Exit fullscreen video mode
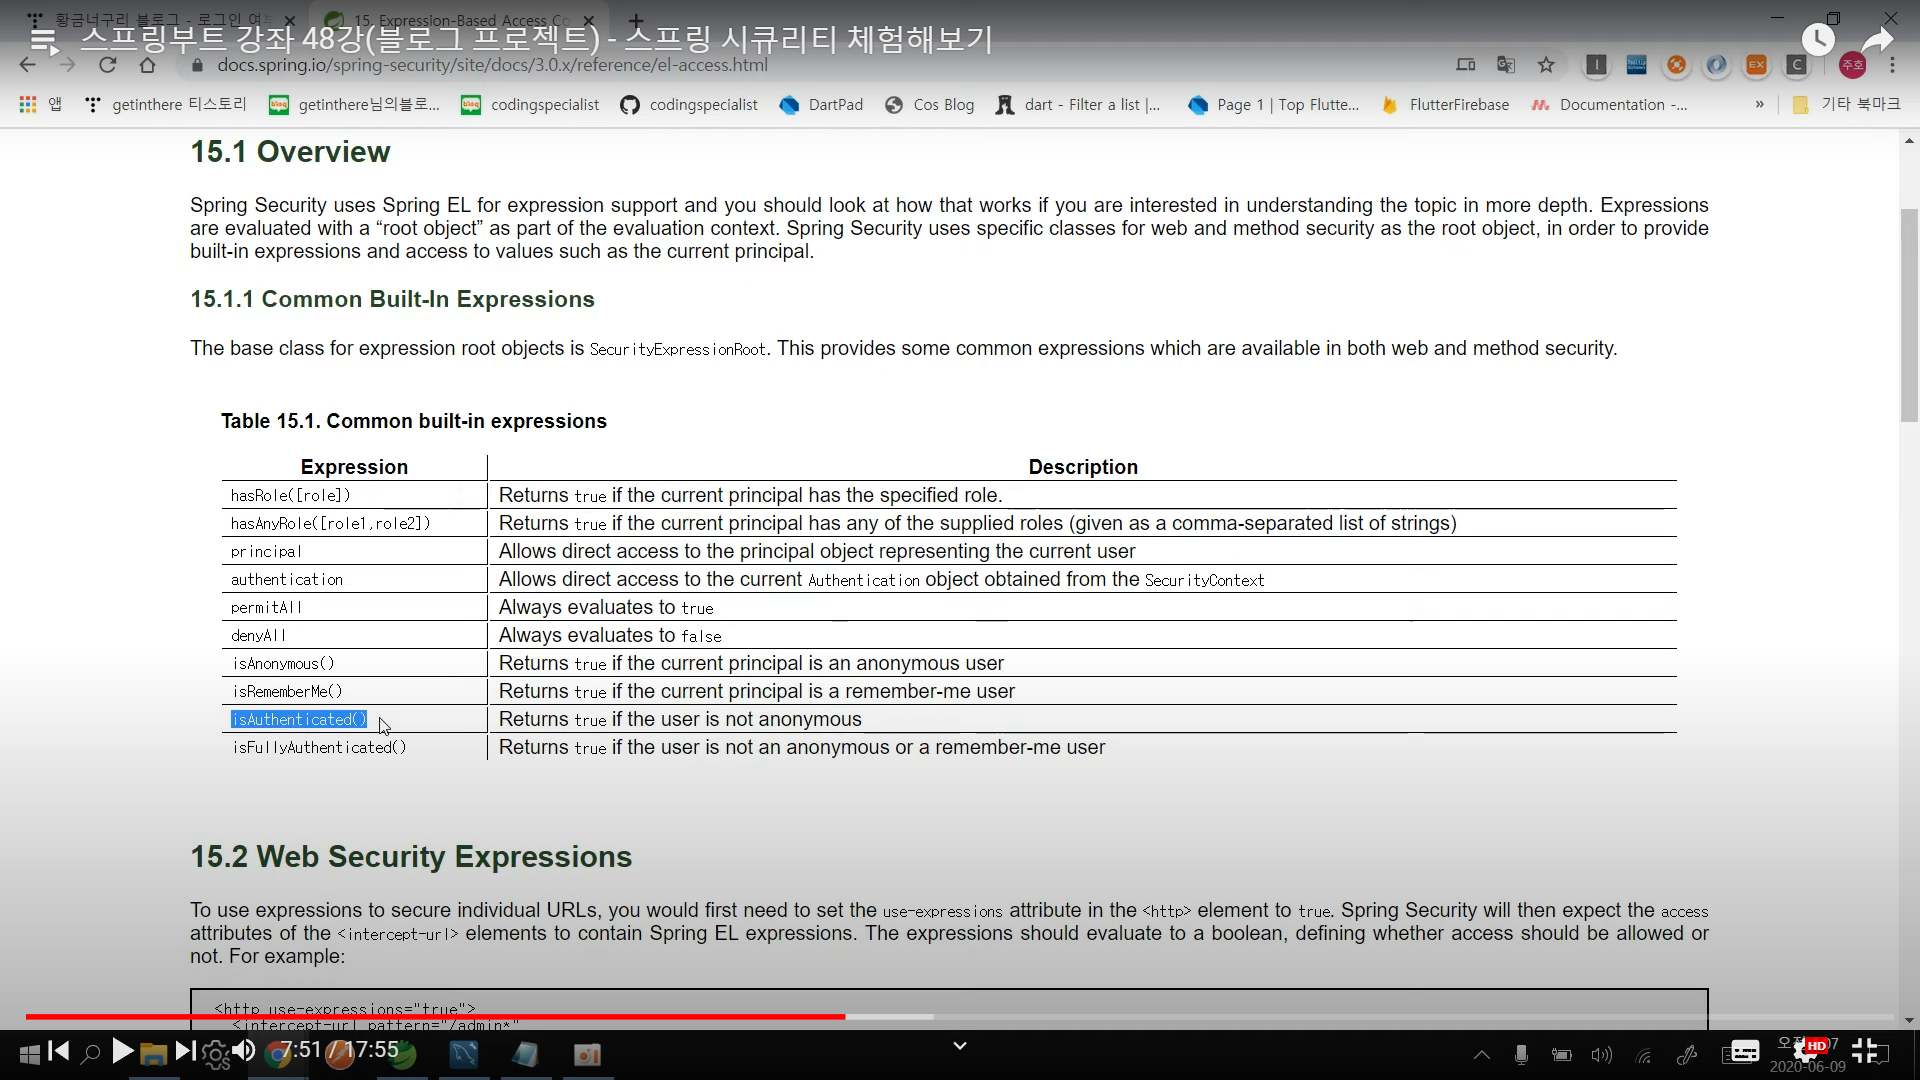The width and height of the screenshot is (1920, 1080). click(x=1865, y=1051)
